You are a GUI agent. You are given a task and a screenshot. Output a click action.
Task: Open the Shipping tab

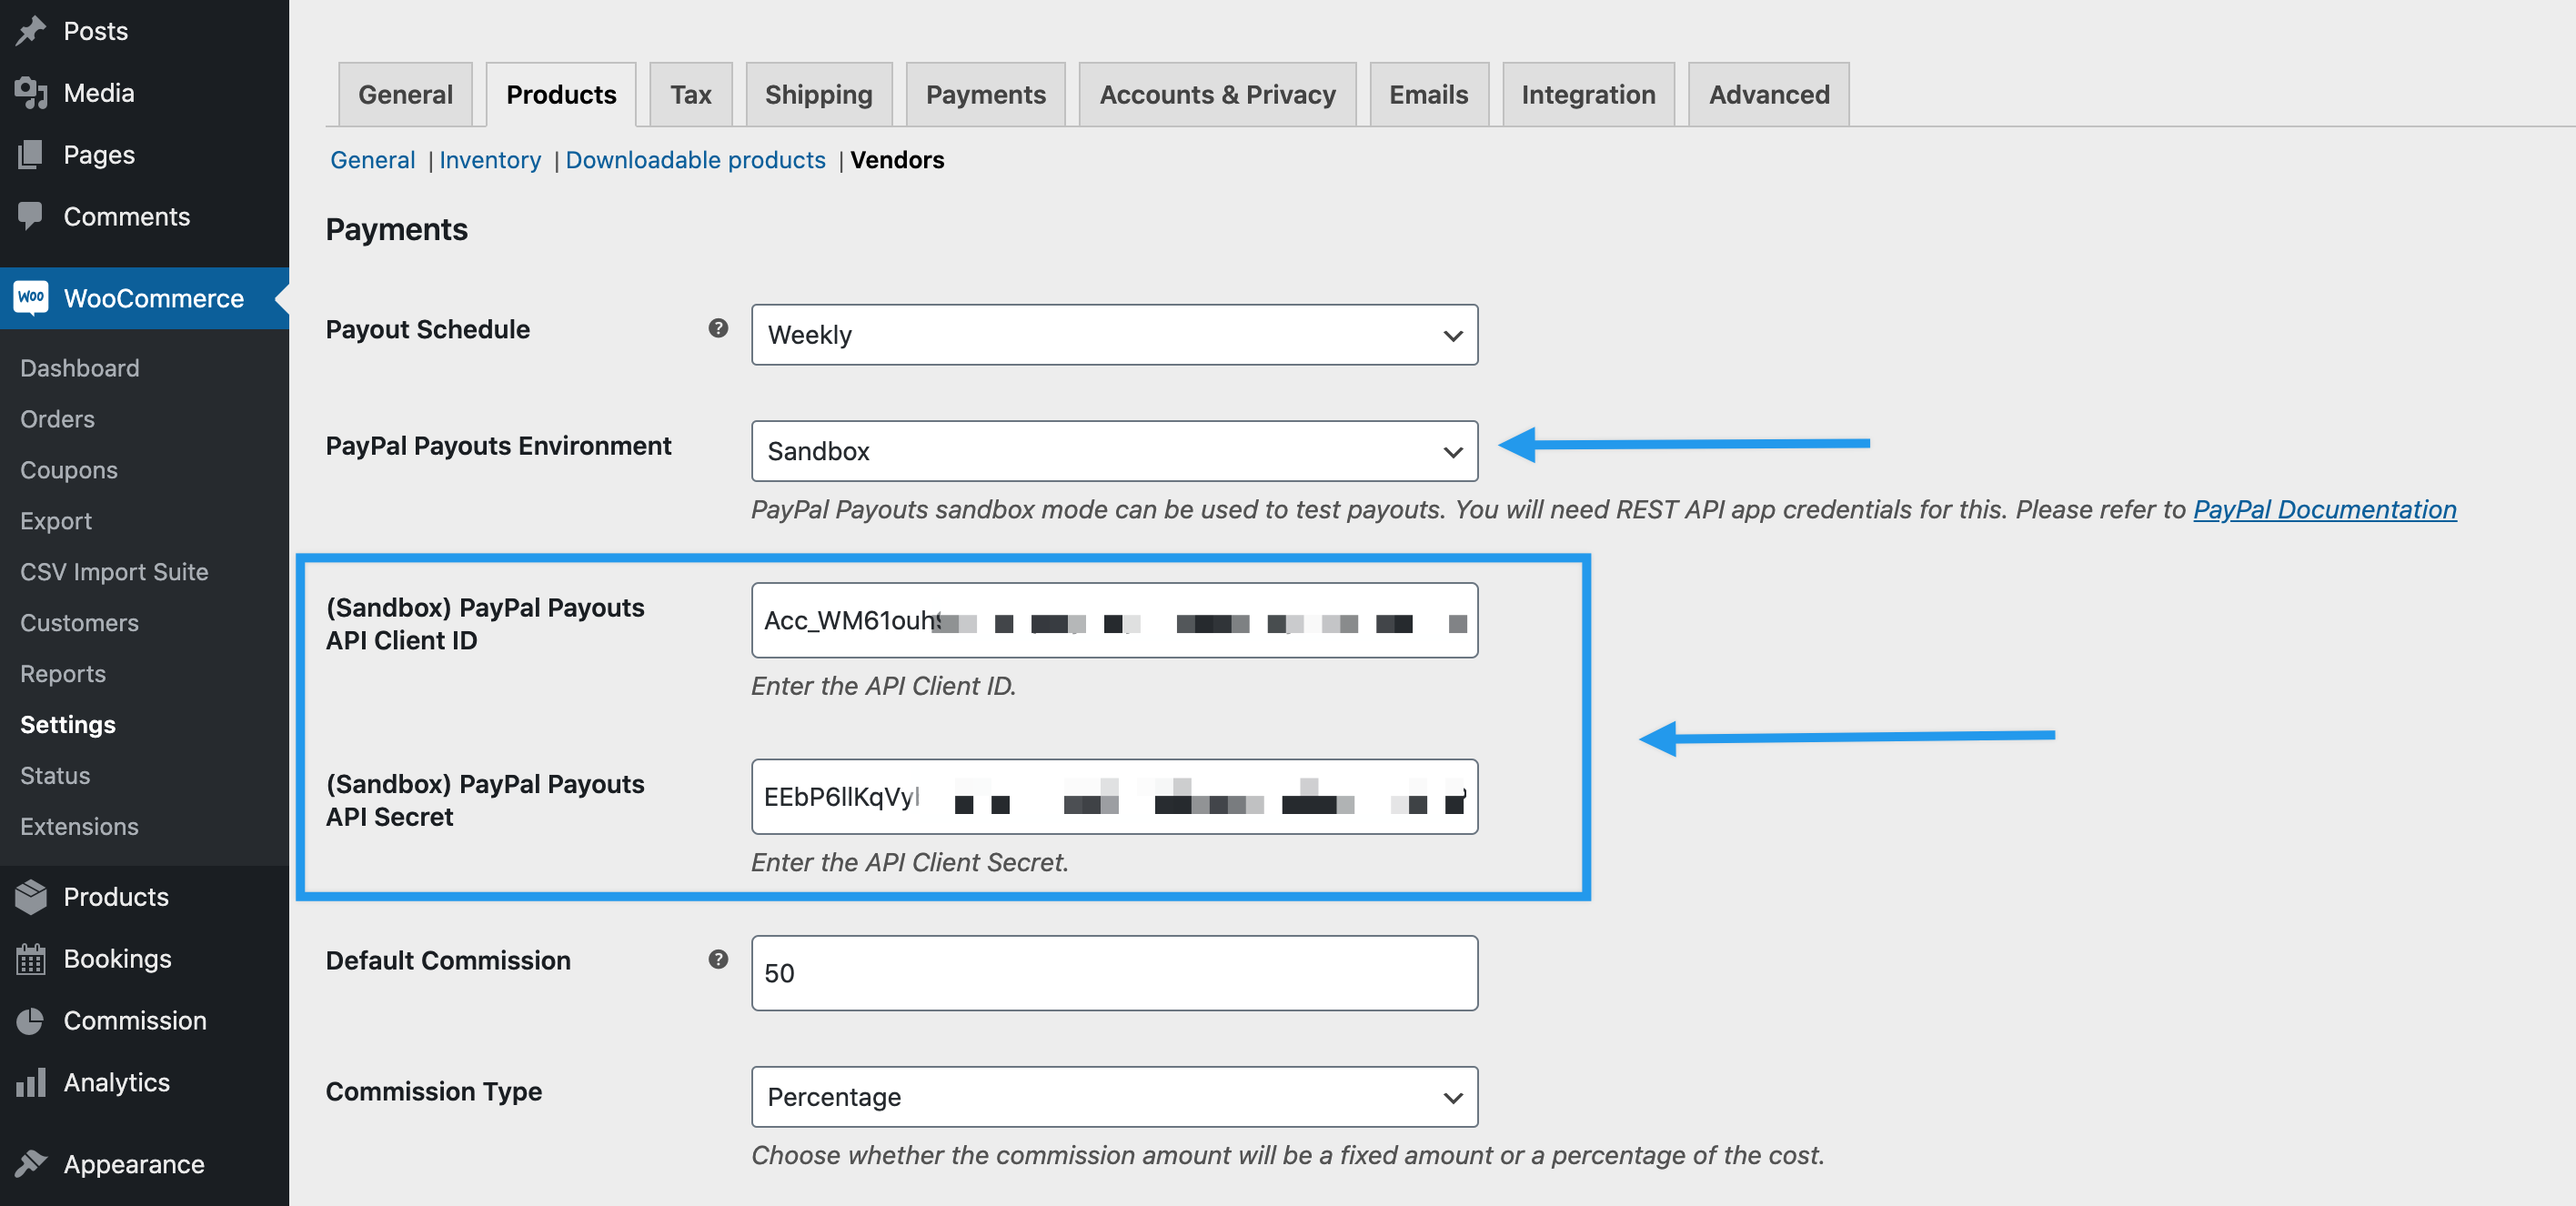tap(818, 94)
